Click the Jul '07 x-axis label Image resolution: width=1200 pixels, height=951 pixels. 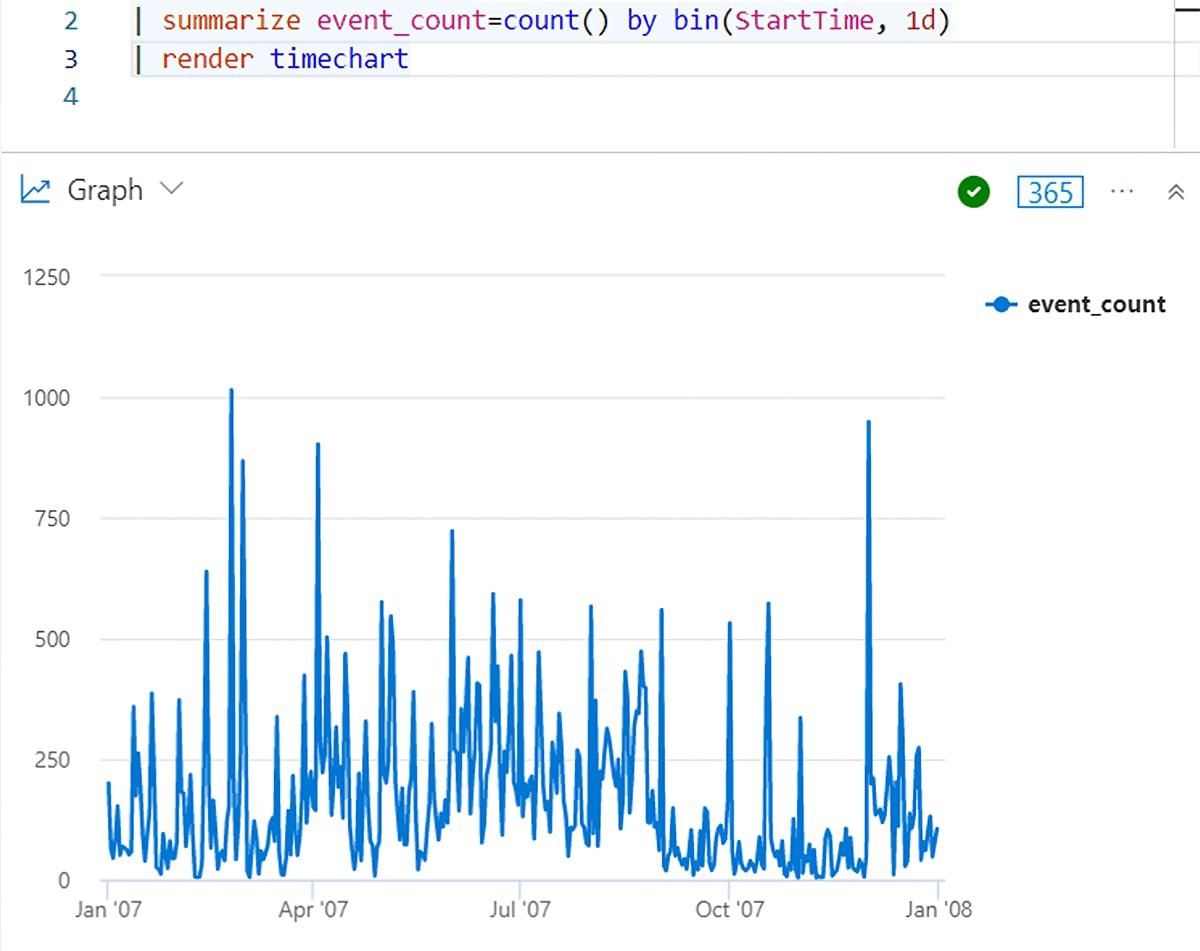pyautogui.click(x=520, y=909)
